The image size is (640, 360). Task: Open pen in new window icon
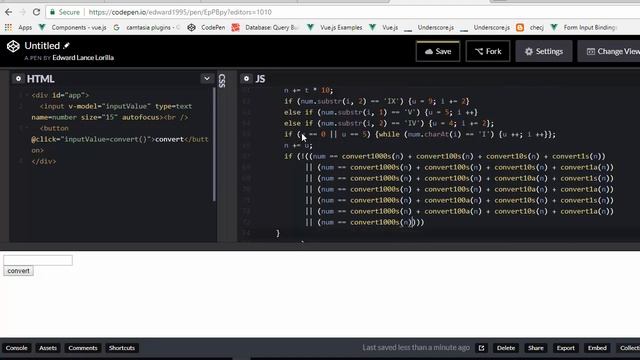coord(482,348)
